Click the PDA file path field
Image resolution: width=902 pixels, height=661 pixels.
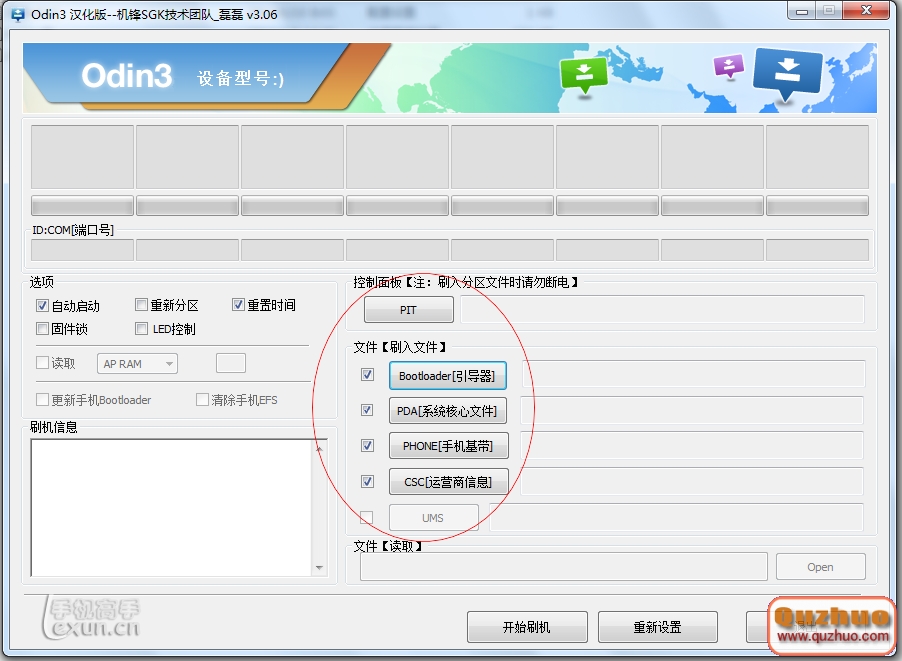(692, 410)
